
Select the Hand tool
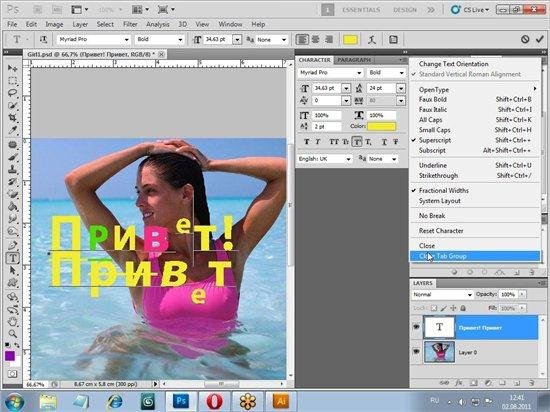(x=13, y=321)
